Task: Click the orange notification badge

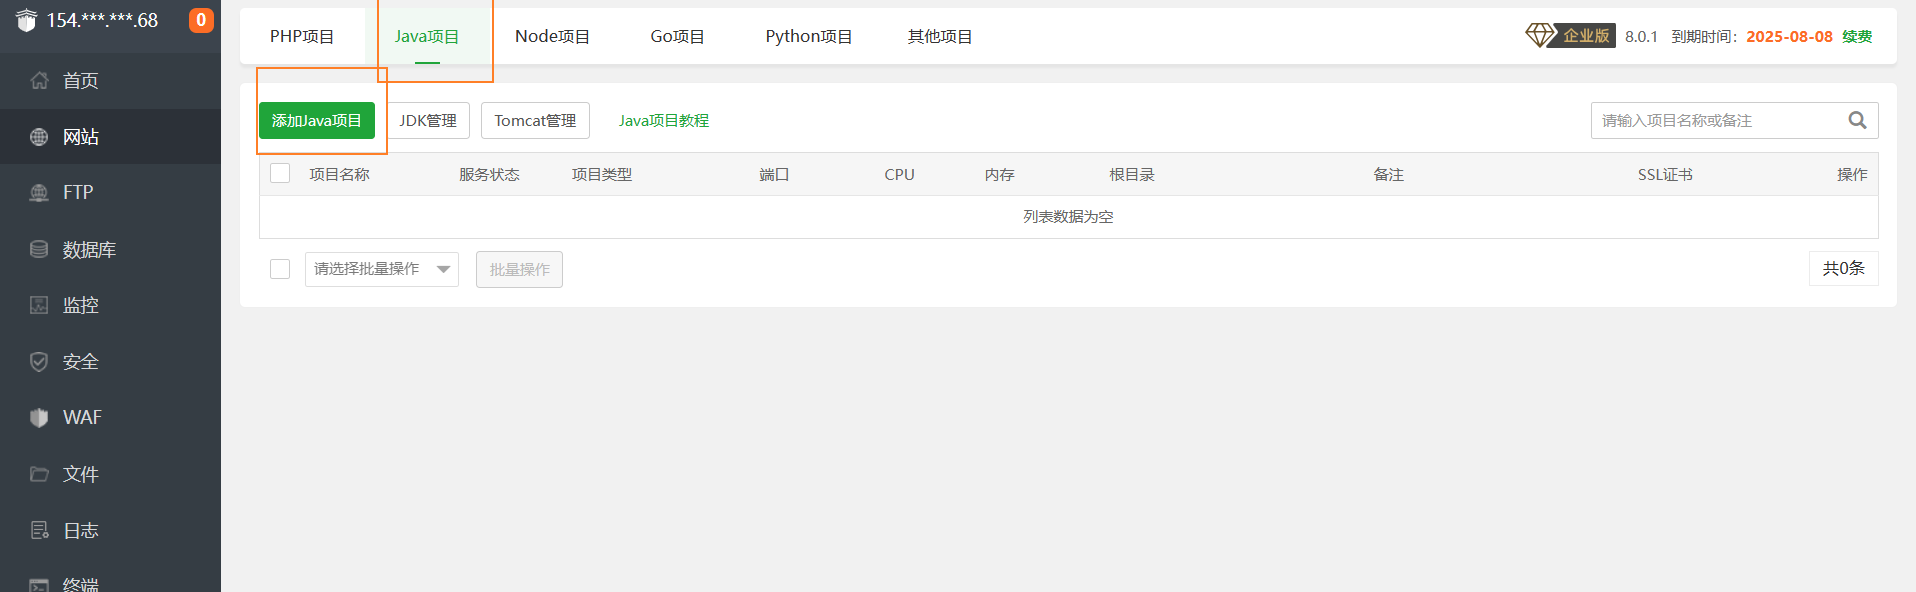Action: click(x=201, y=20)
